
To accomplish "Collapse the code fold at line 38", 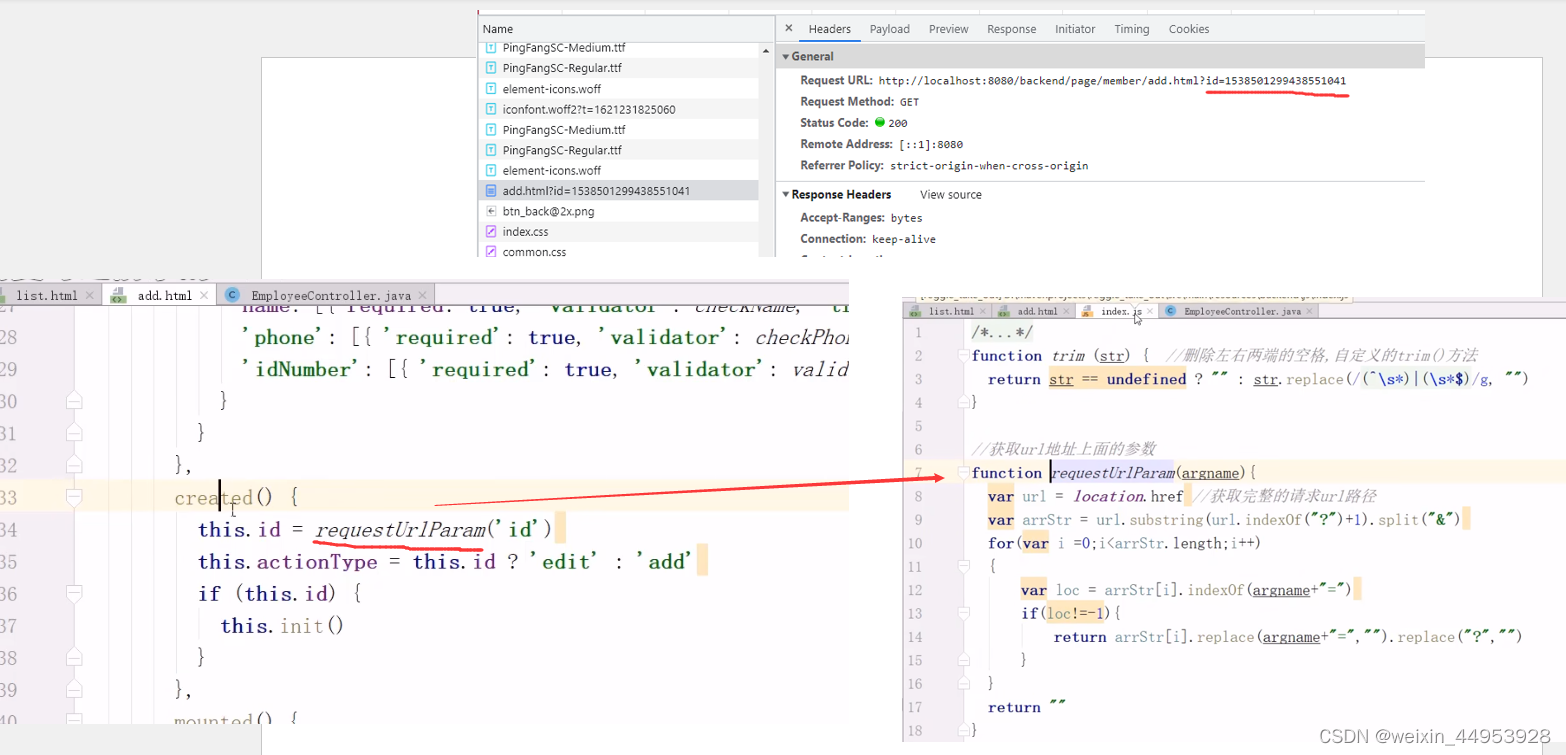I will [73, 657].
